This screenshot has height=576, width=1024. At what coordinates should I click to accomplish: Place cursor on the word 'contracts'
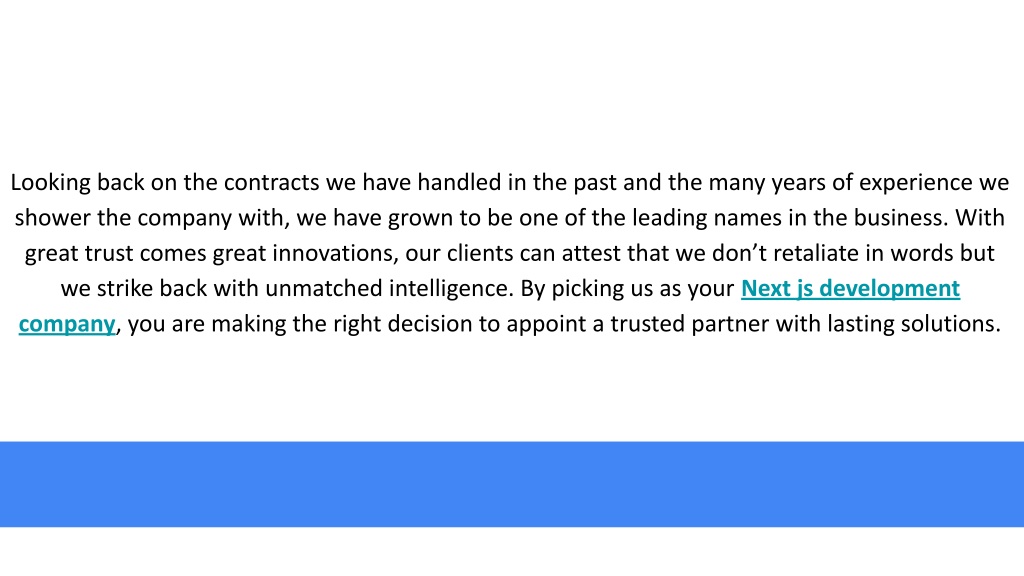[272, 183]
